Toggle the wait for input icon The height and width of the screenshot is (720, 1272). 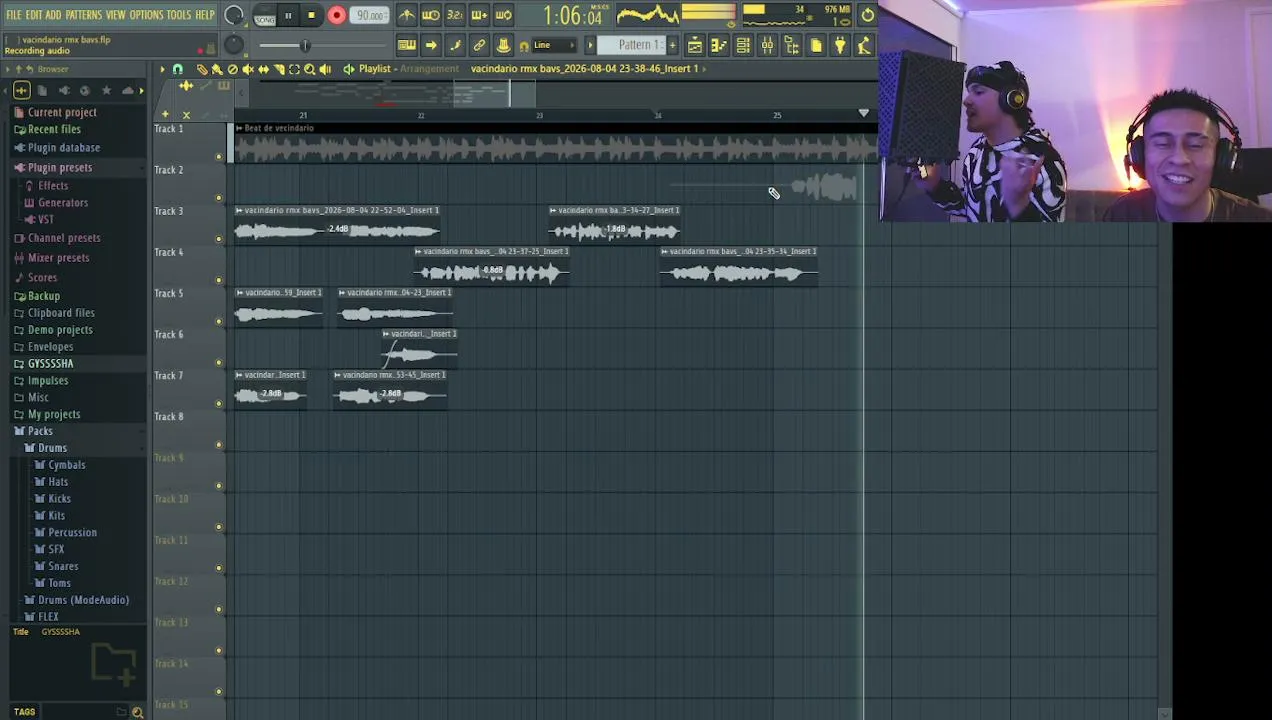(x=431, y=15)
